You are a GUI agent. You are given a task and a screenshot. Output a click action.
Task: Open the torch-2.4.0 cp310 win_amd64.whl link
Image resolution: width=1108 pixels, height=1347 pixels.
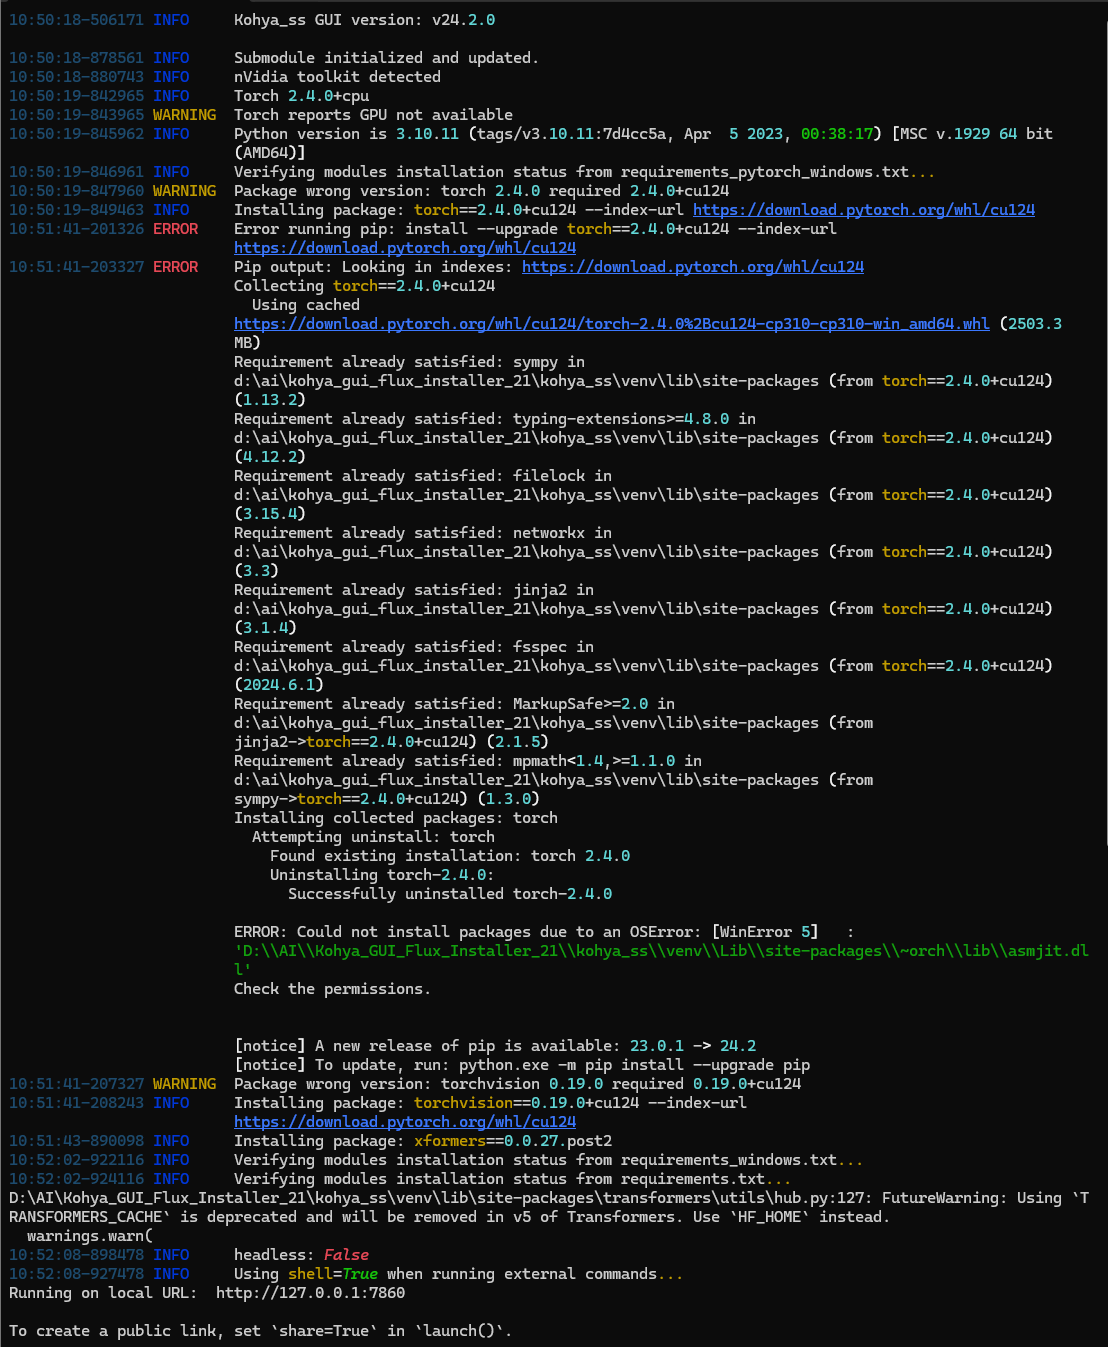tap(611, 324)
